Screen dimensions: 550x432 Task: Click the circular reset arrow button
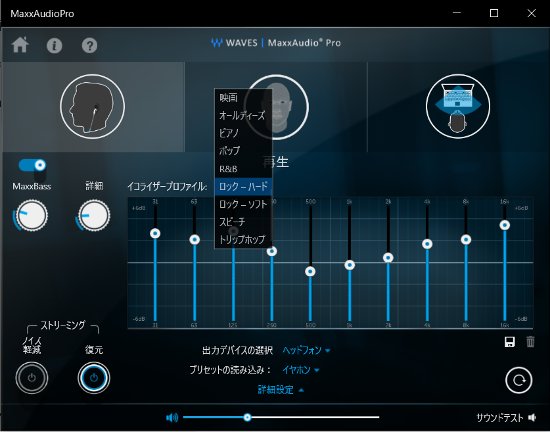coord(518,380)
